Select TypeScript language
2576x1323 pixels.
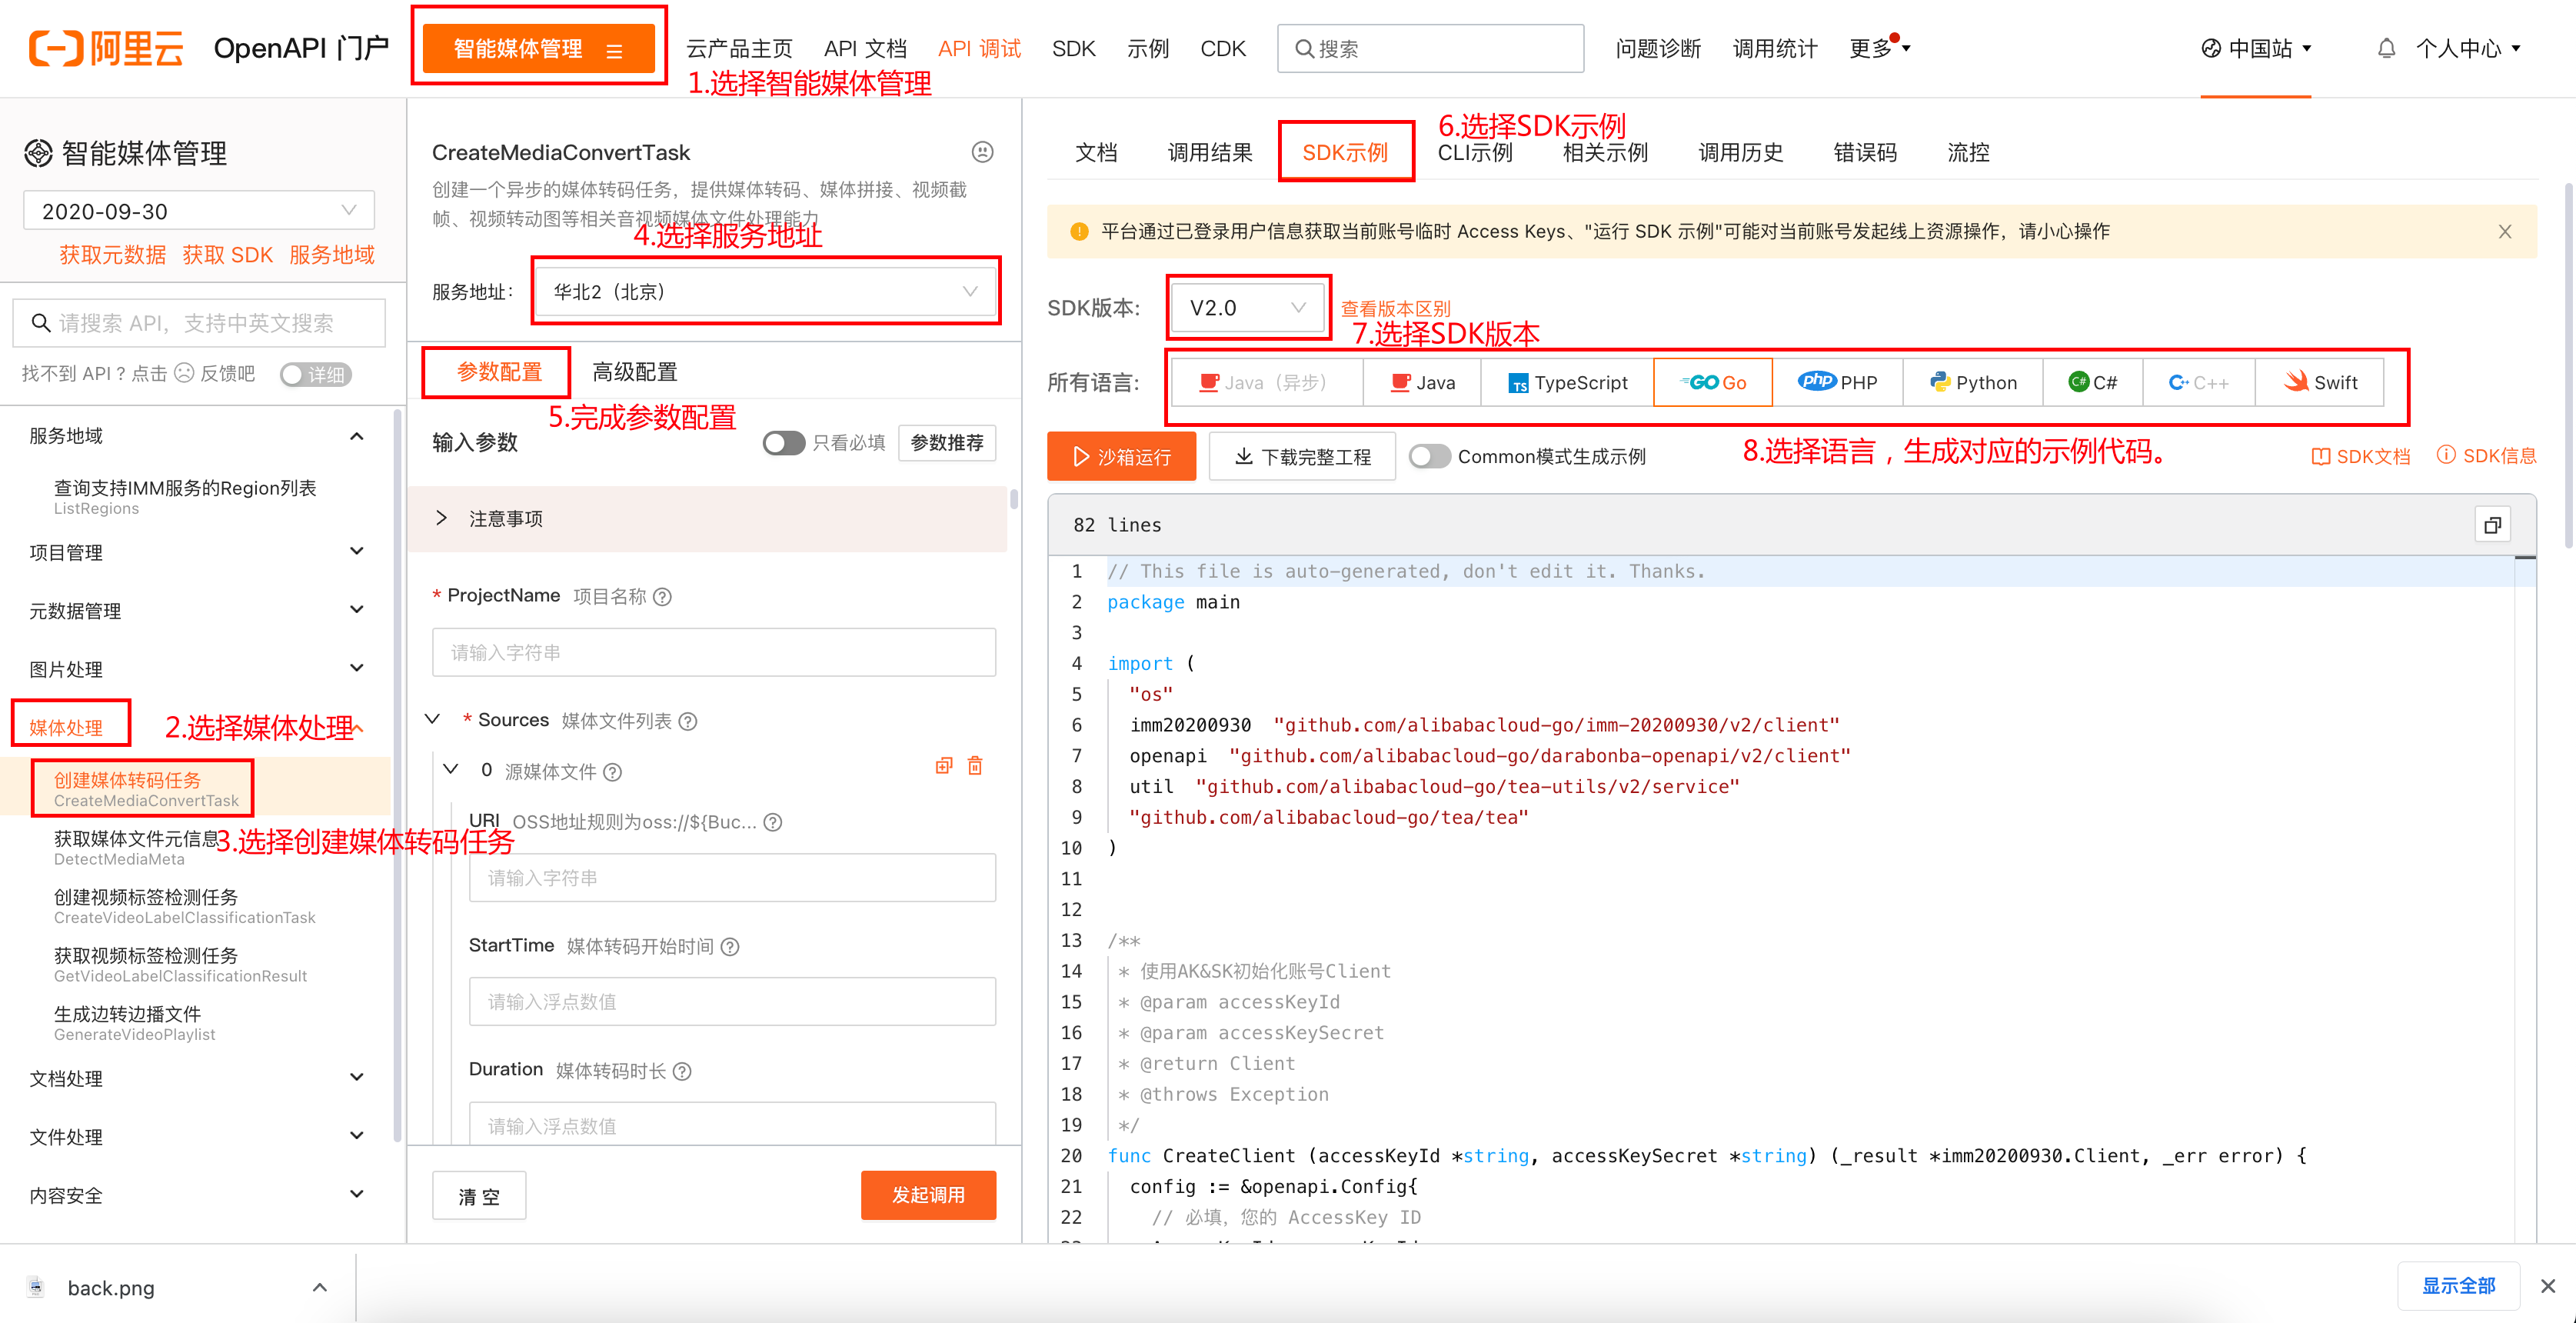pos(1568,382)
